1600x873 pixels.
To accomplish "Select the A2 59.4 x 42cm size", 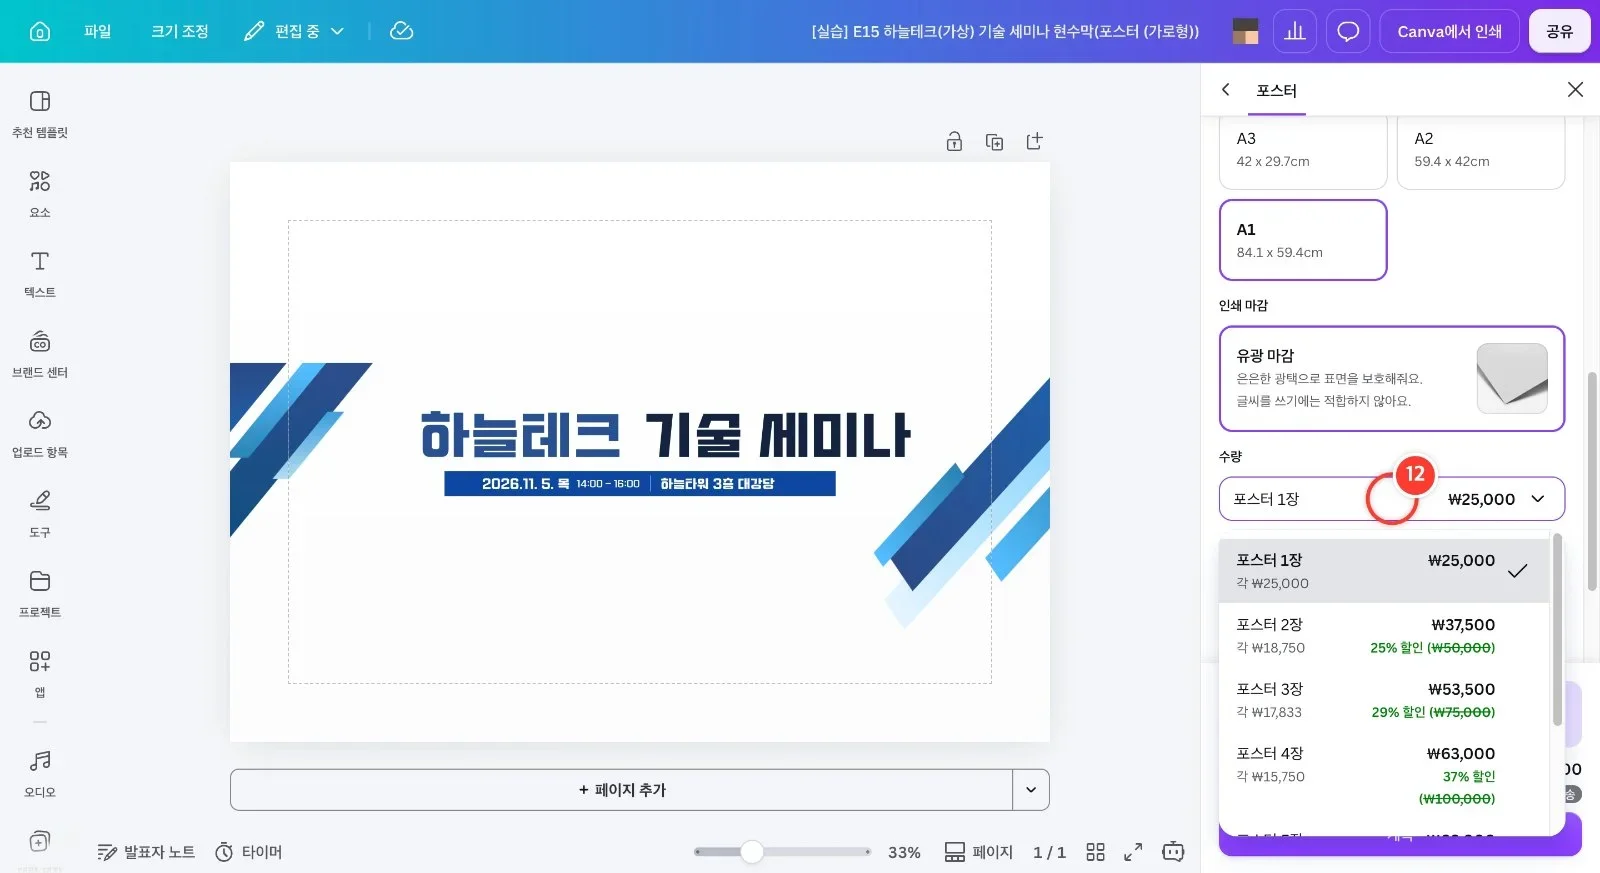I will click(x=1481, y=152).
